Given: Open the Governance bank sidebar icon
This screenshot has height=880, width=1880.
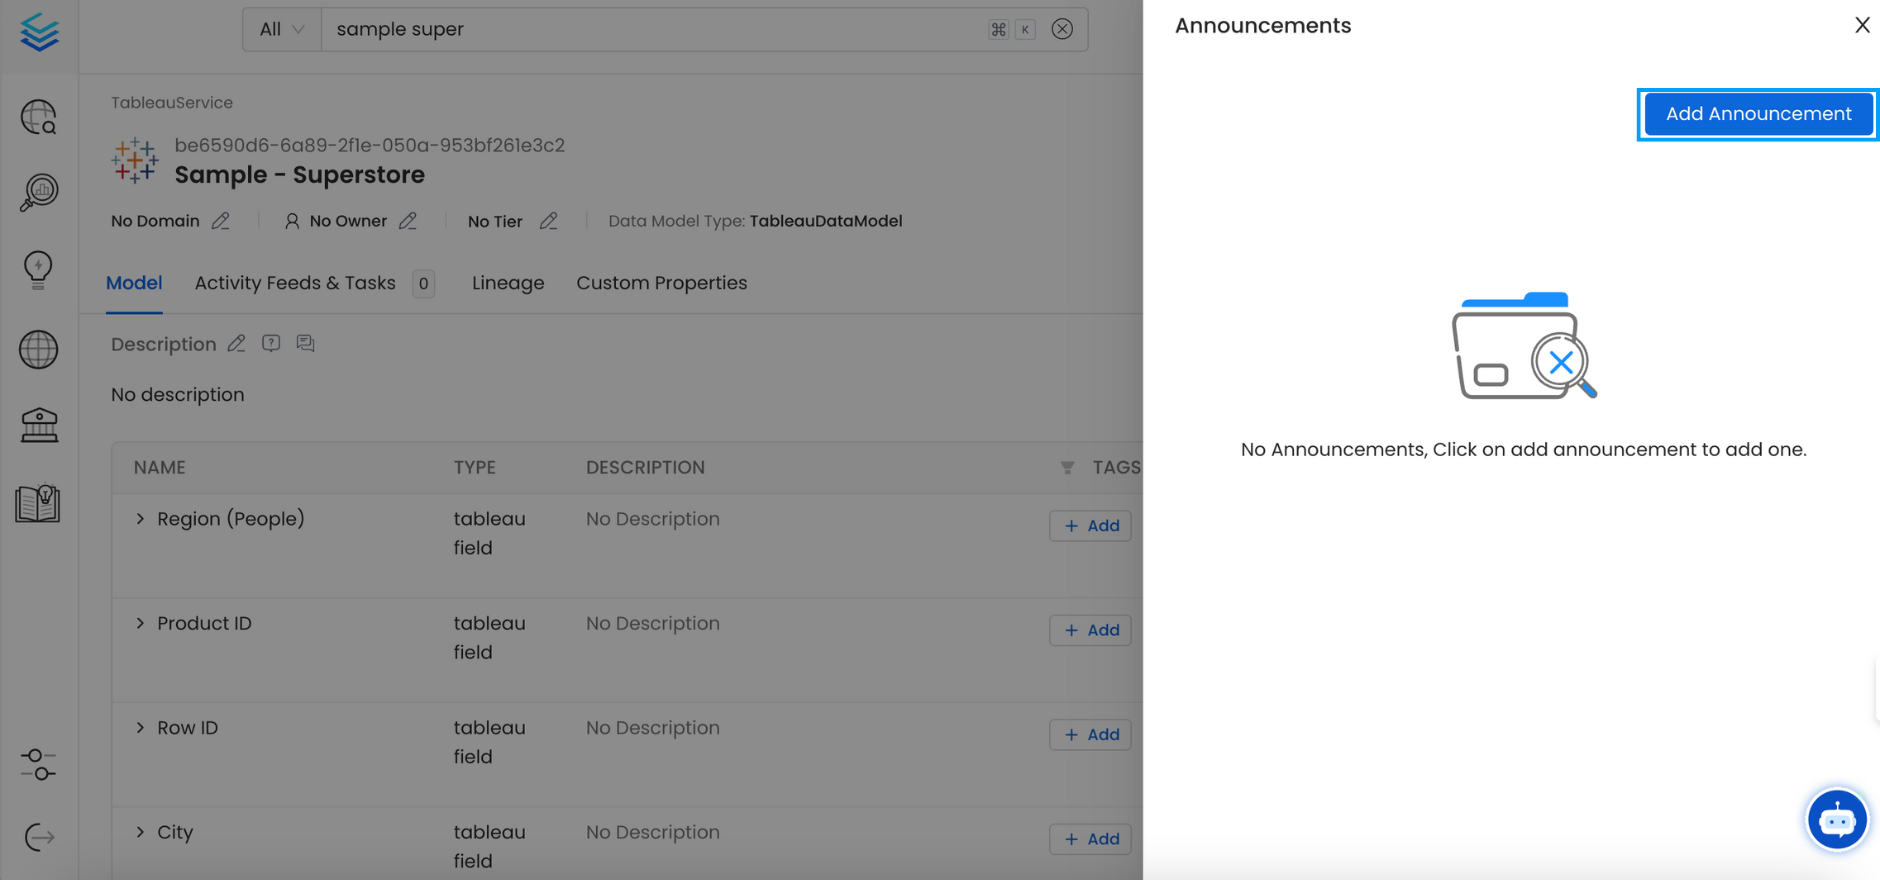Looking at the screenshot, I should point(39,425).
